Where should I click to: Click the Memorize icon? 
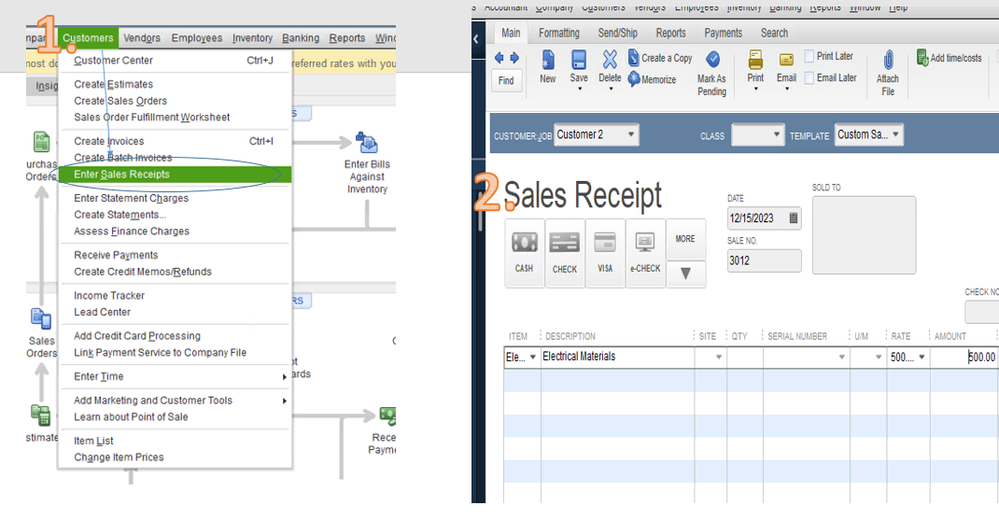click(x=634, y=79)
